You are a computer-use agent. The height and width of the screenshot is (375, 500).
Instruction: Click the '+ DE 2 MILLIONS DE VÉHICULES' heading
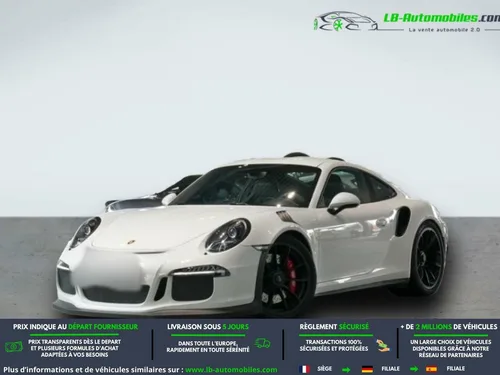pos(449,327)
